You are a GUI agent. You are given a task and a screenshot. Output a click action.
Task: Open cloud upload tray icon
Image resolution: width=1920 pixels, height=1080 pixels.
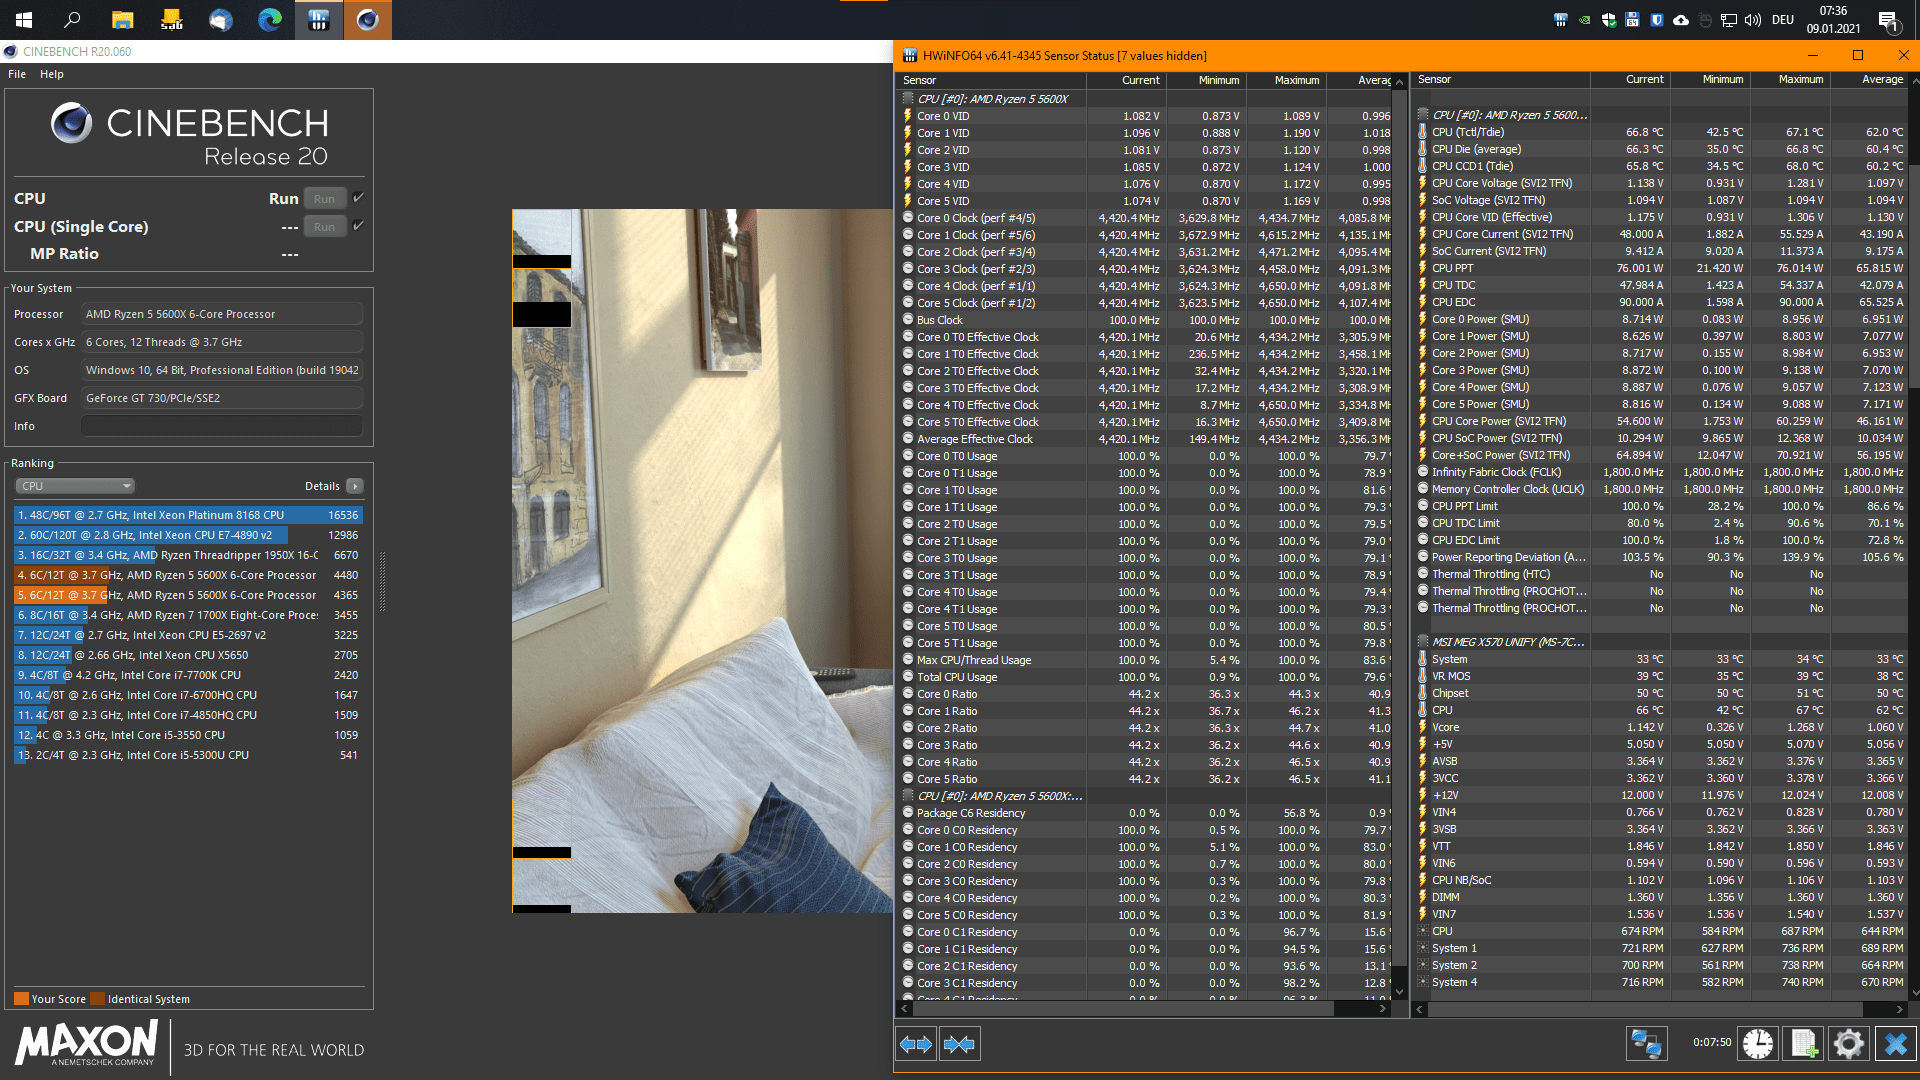pos(1681,20)
